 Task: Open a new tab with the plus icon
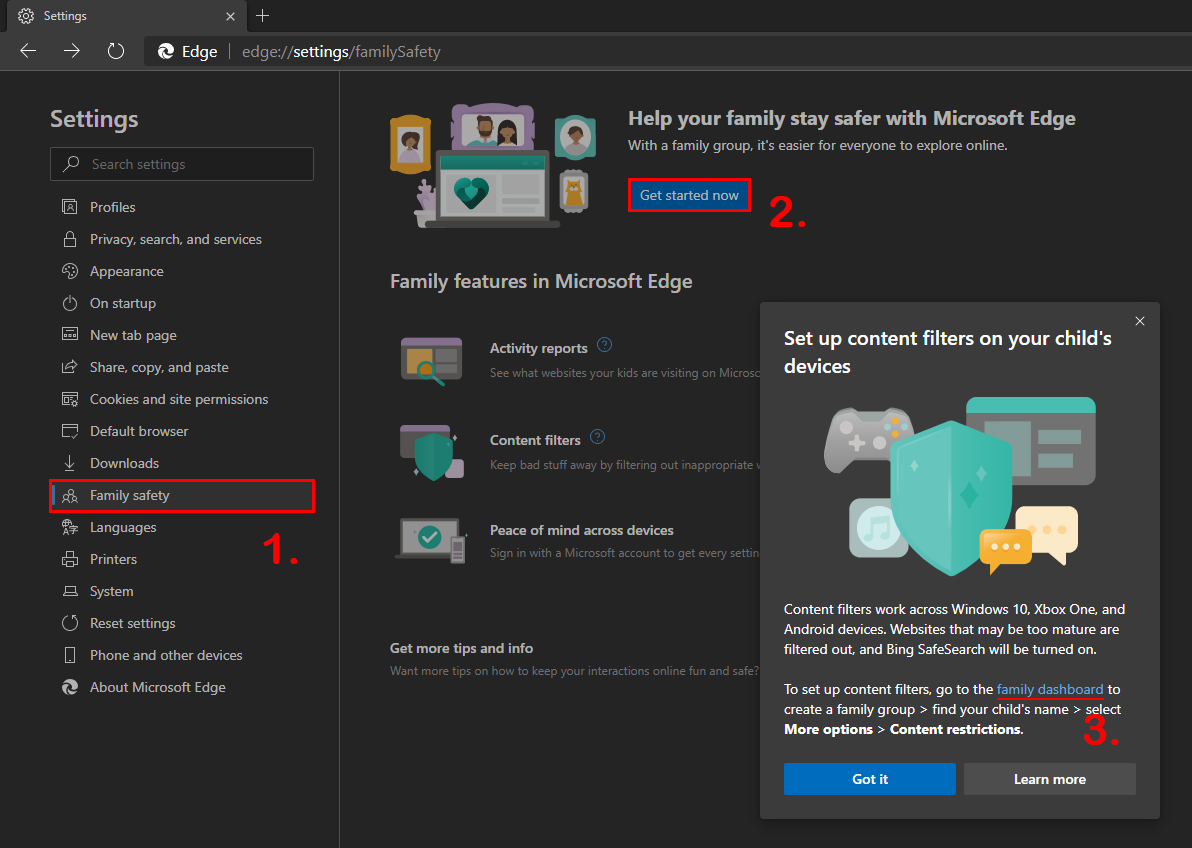tap(262, 15)
